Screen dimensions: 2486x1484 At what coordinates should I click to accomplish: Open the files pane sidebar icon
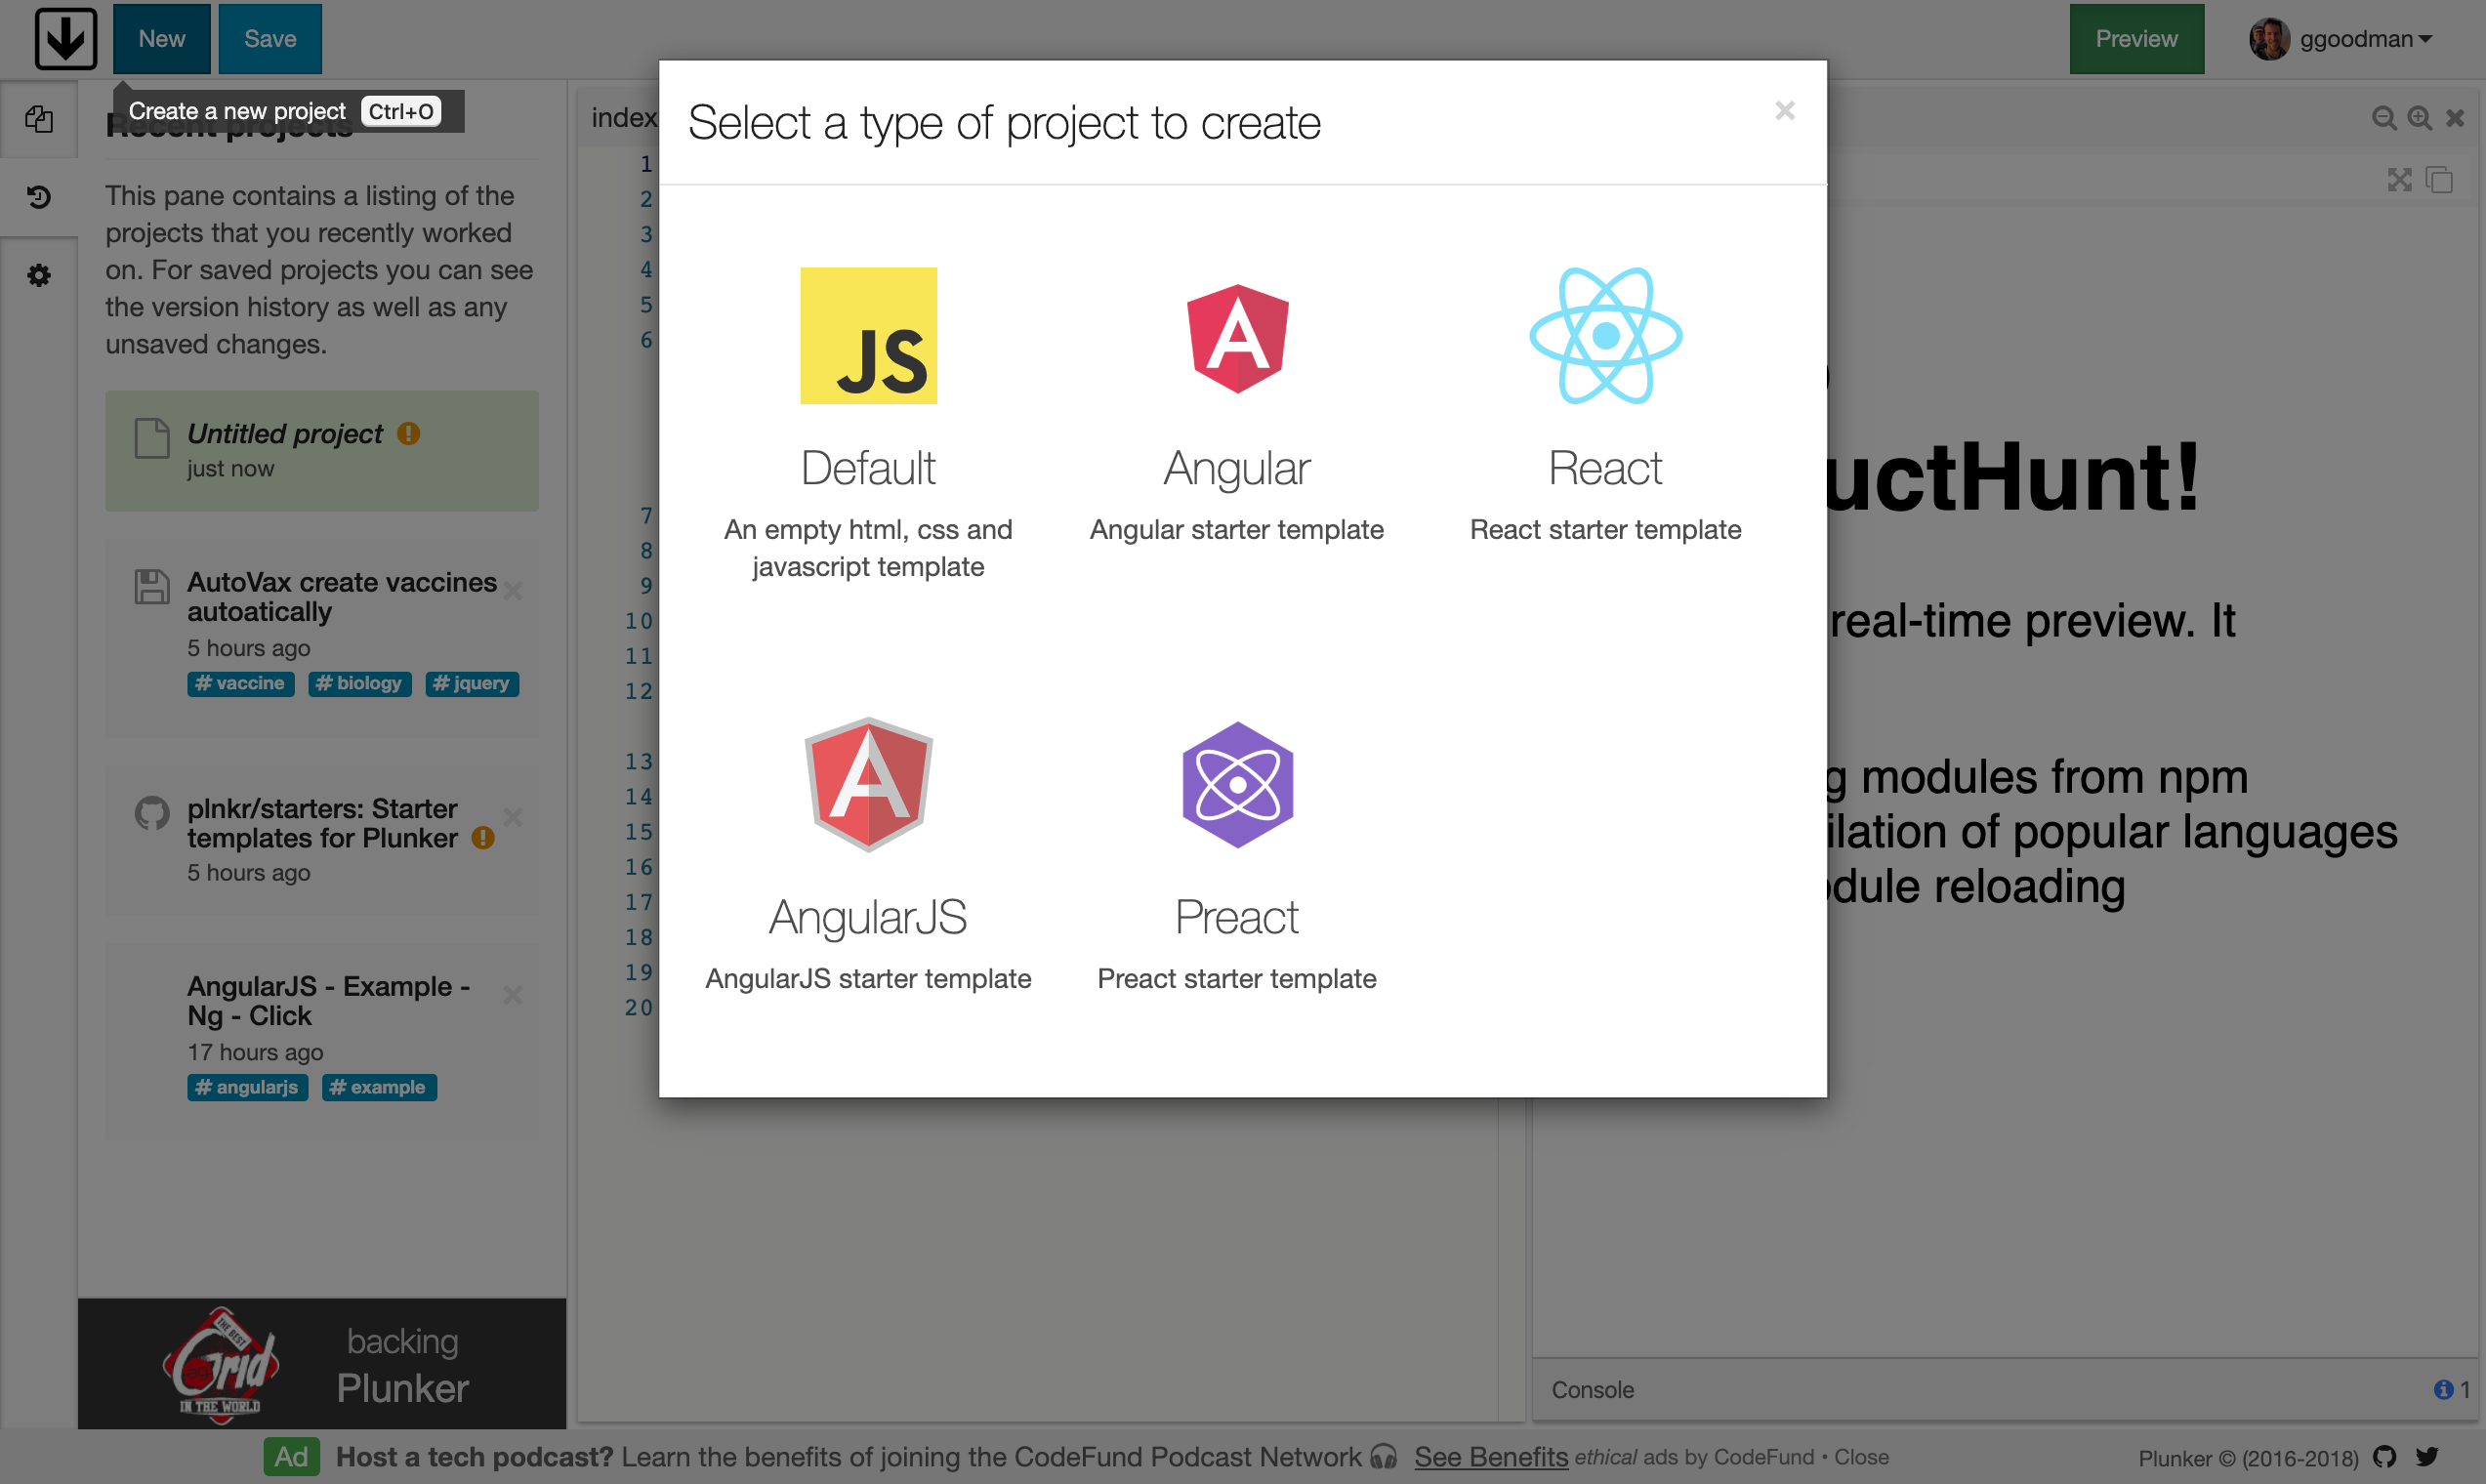coord(39,119)
